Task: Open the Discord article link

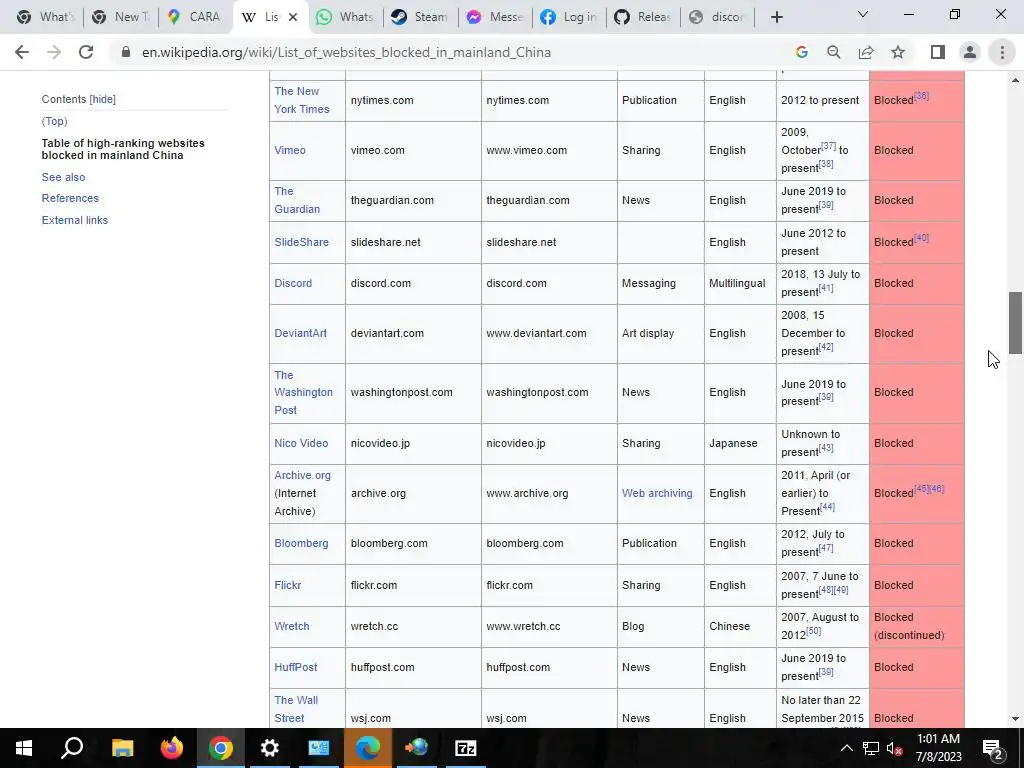Action: [293, 283]
